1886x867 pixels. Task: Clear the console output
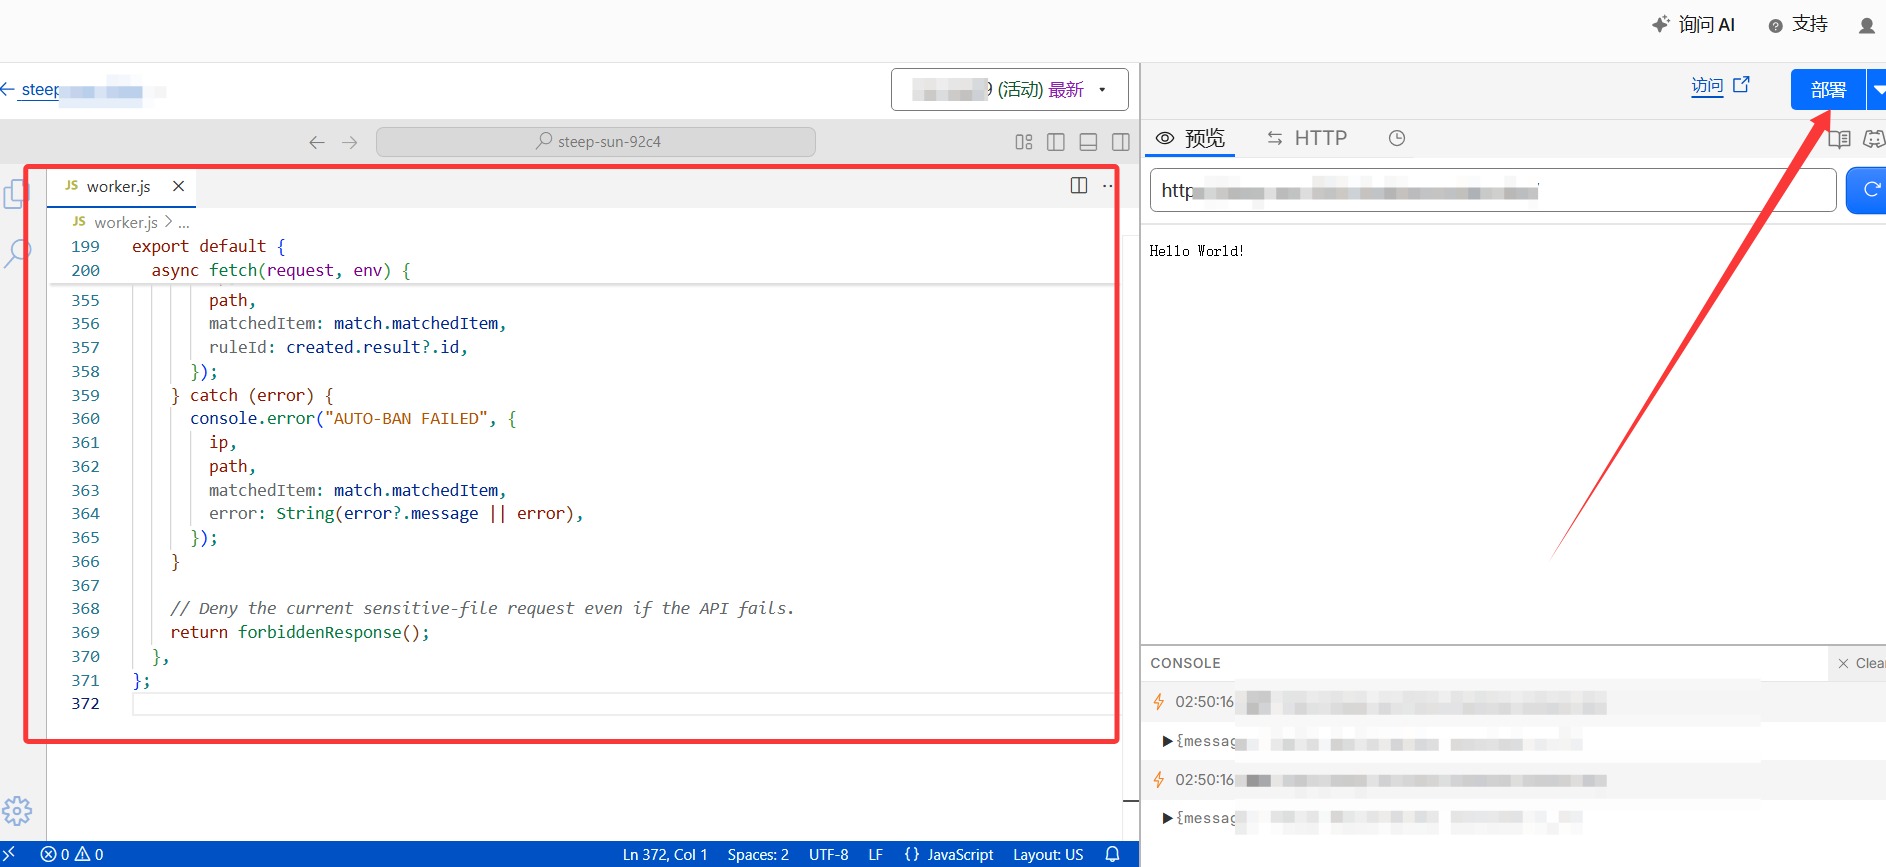(1860, 663)
